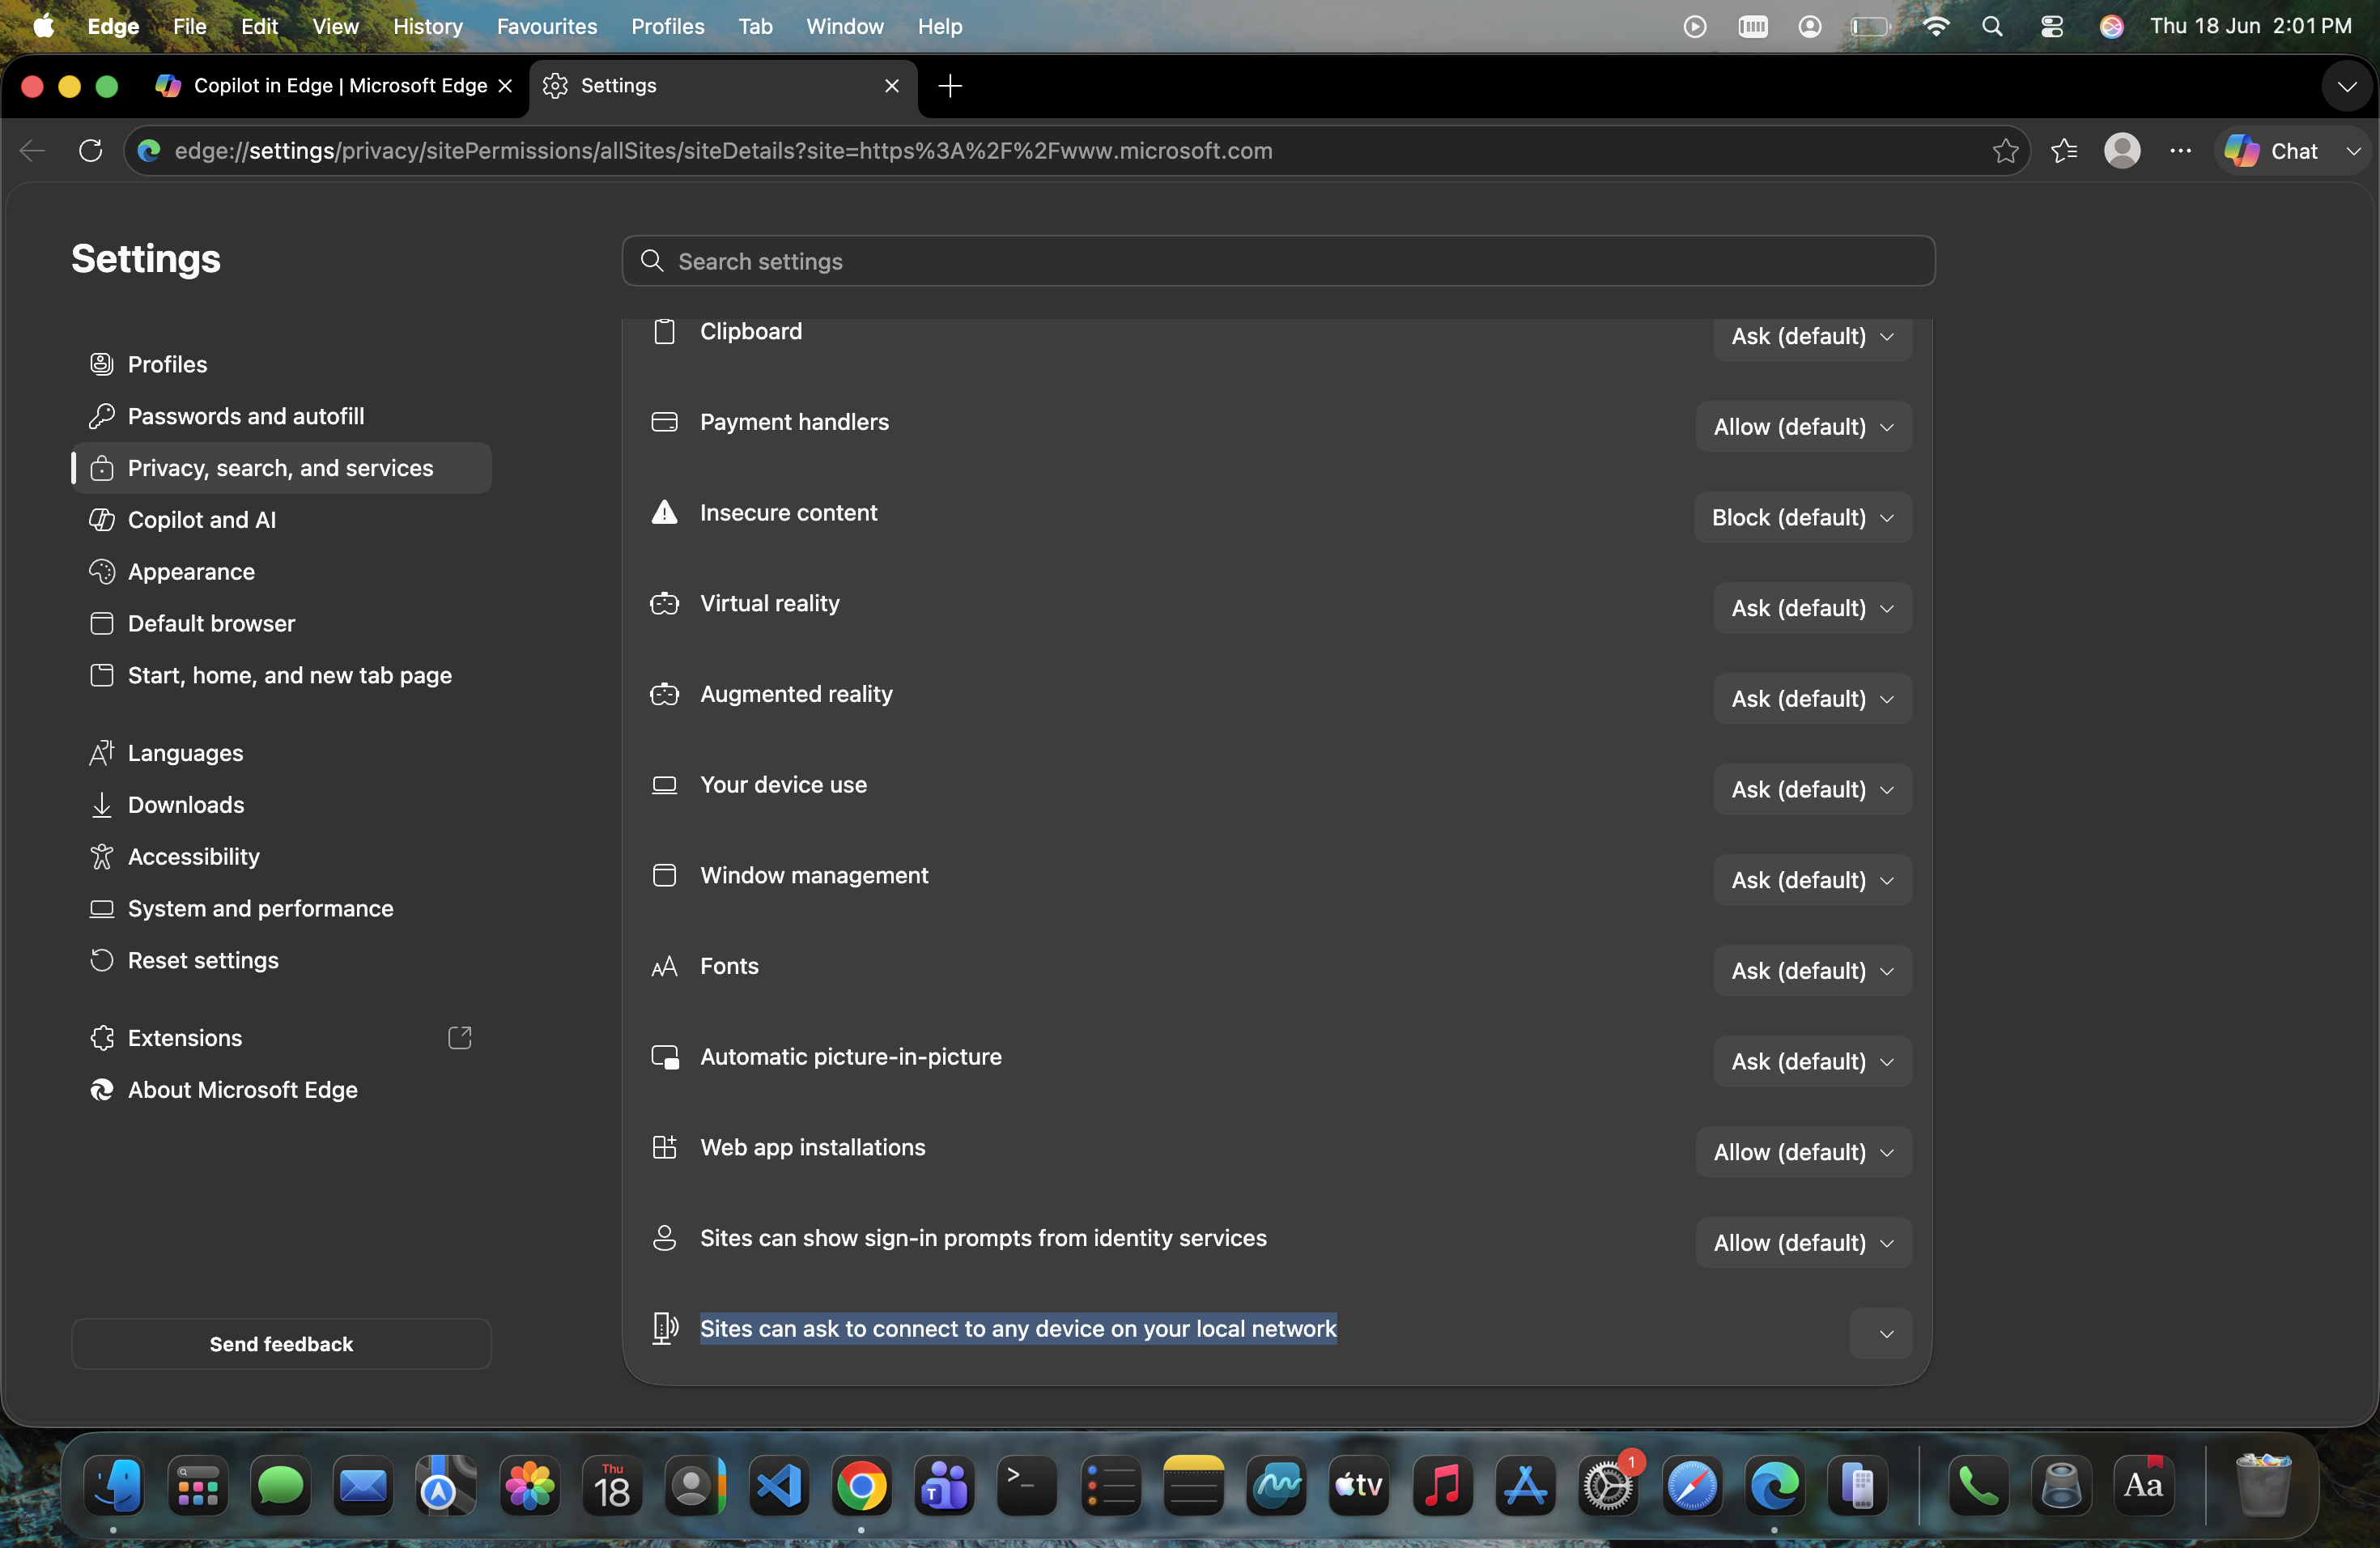This screenshot has width=2380, height=1548.
Task: Open a new tab with plus button
Action: point(950,86)
